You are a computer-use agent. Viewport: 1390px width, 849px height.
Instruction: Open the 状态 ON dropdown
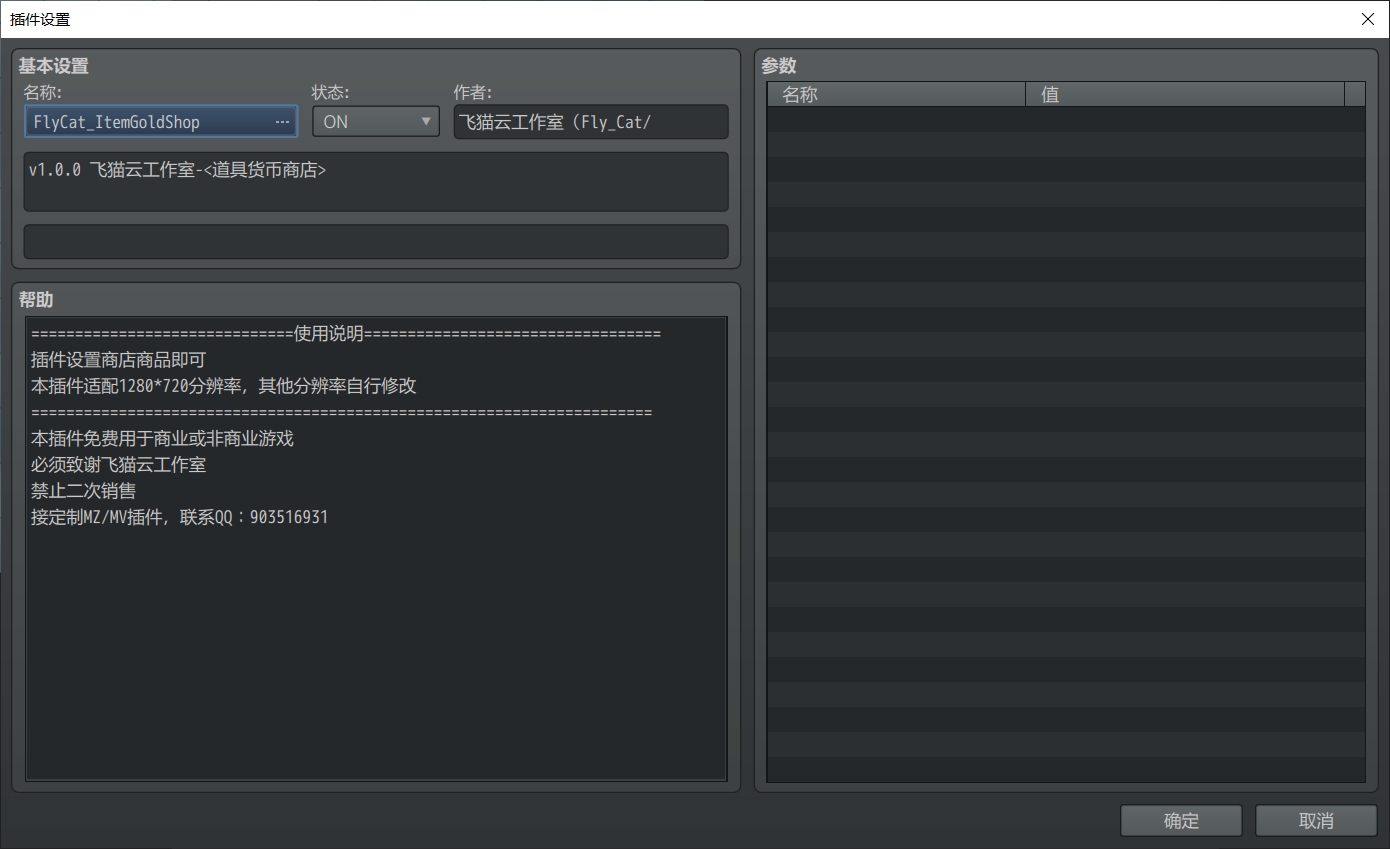376,122
